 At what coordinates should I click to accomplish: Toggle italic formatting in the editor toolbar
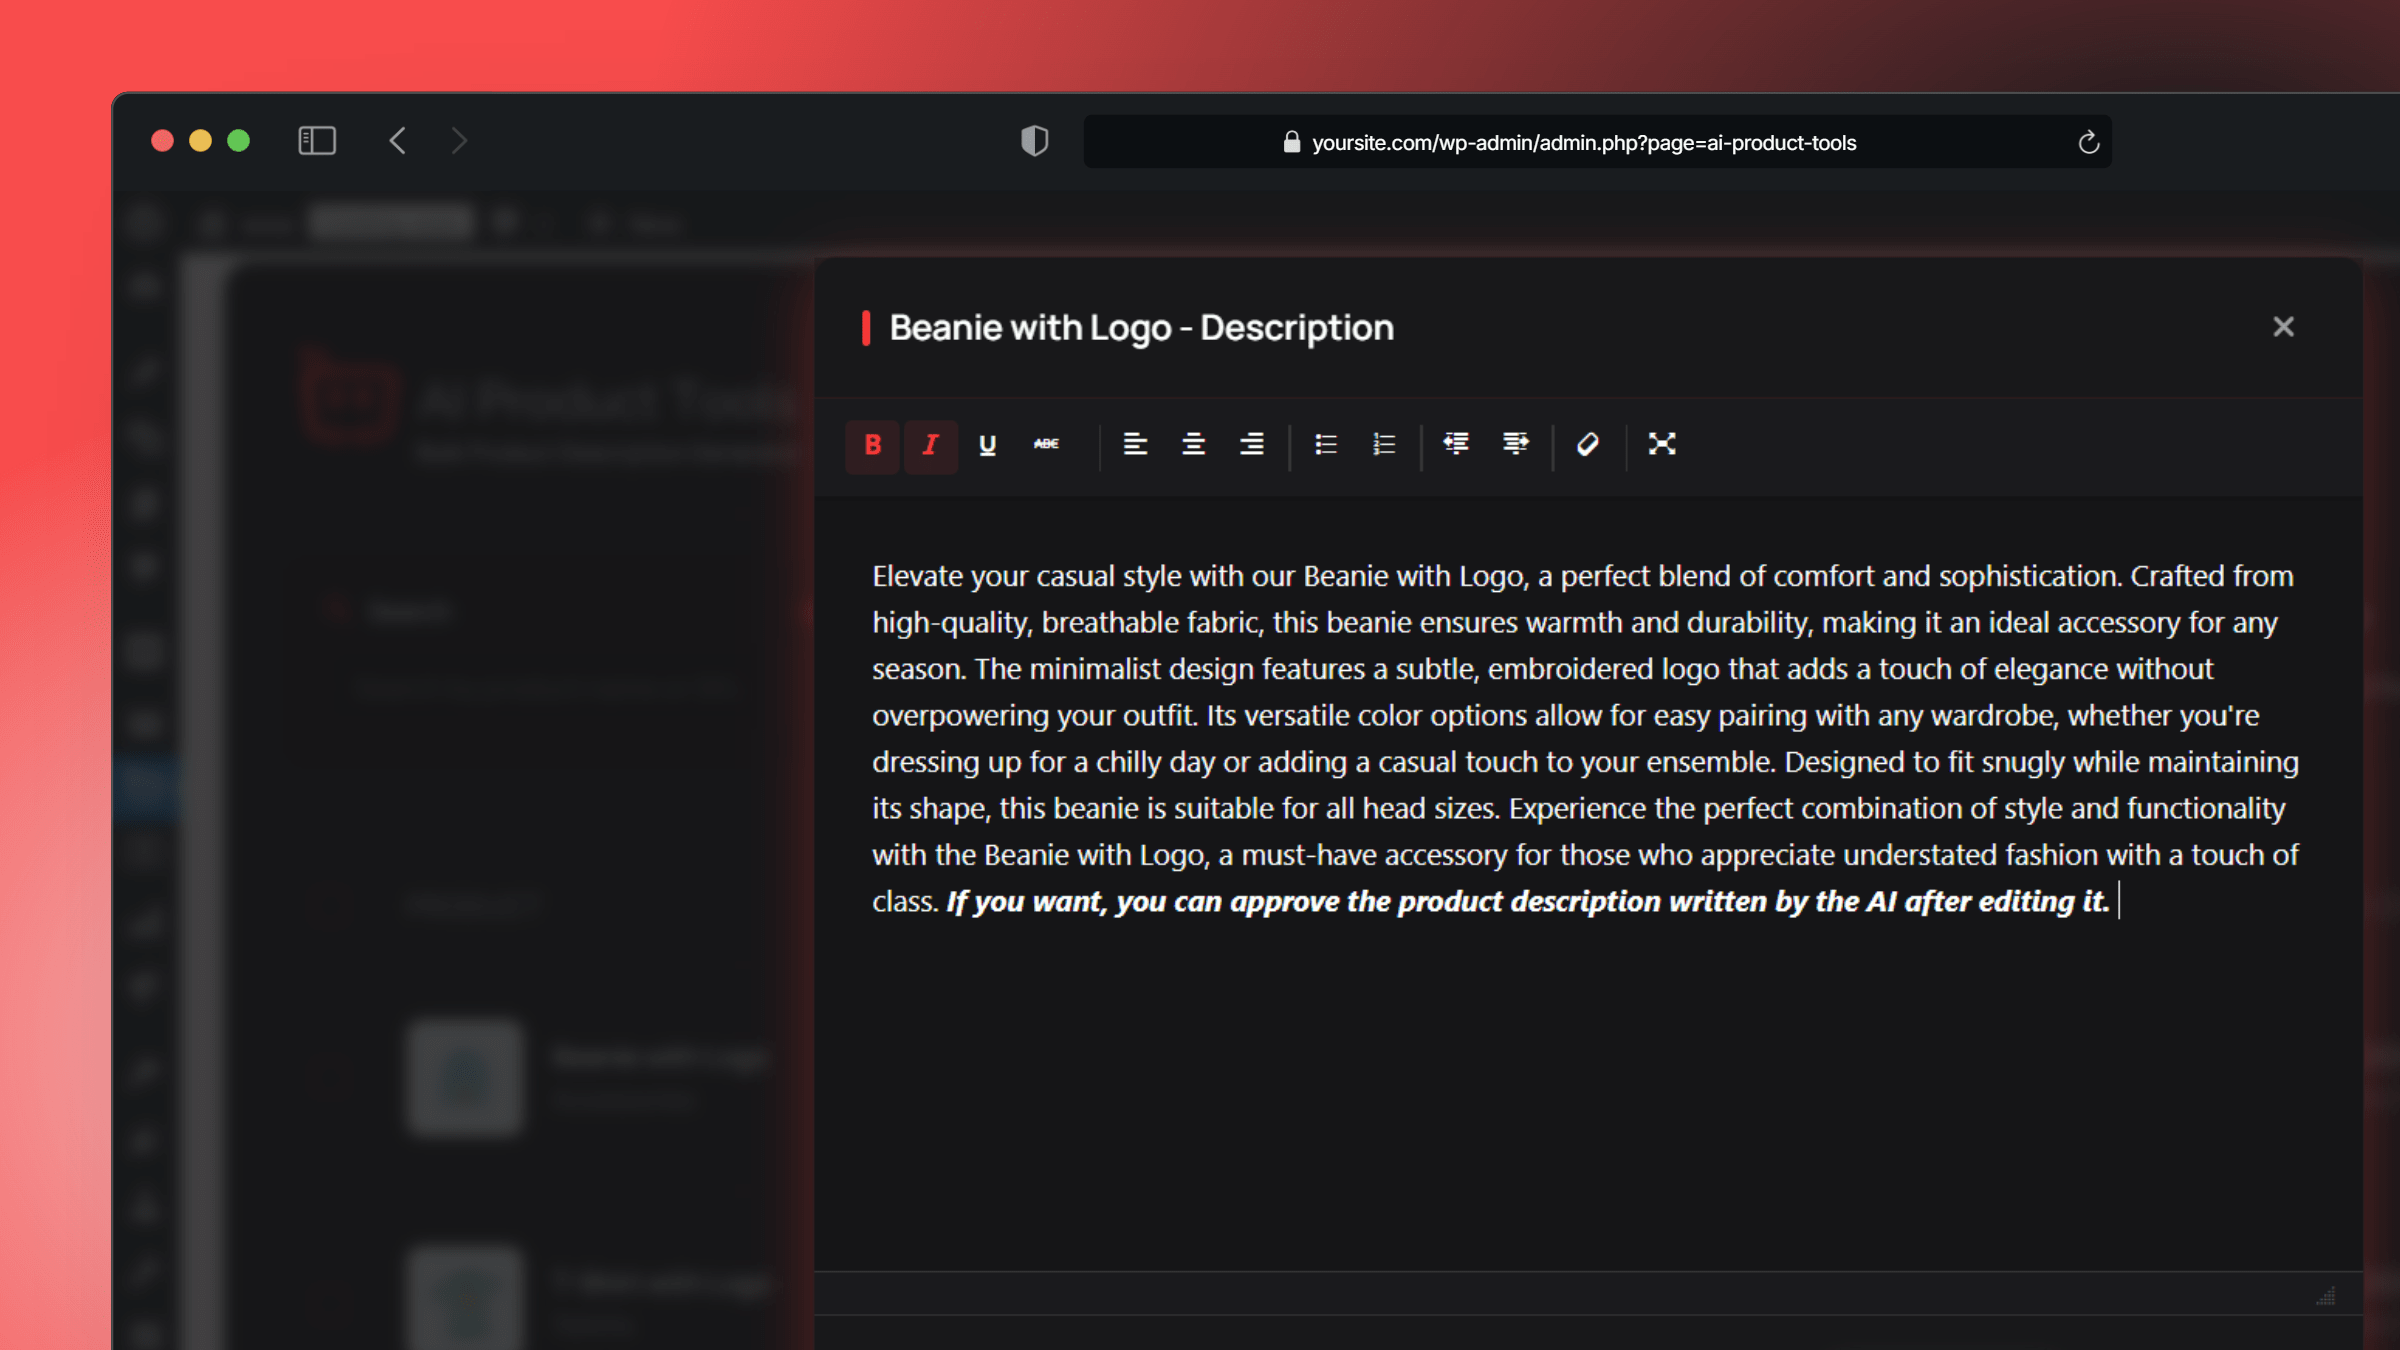click(x=930, y=445)
